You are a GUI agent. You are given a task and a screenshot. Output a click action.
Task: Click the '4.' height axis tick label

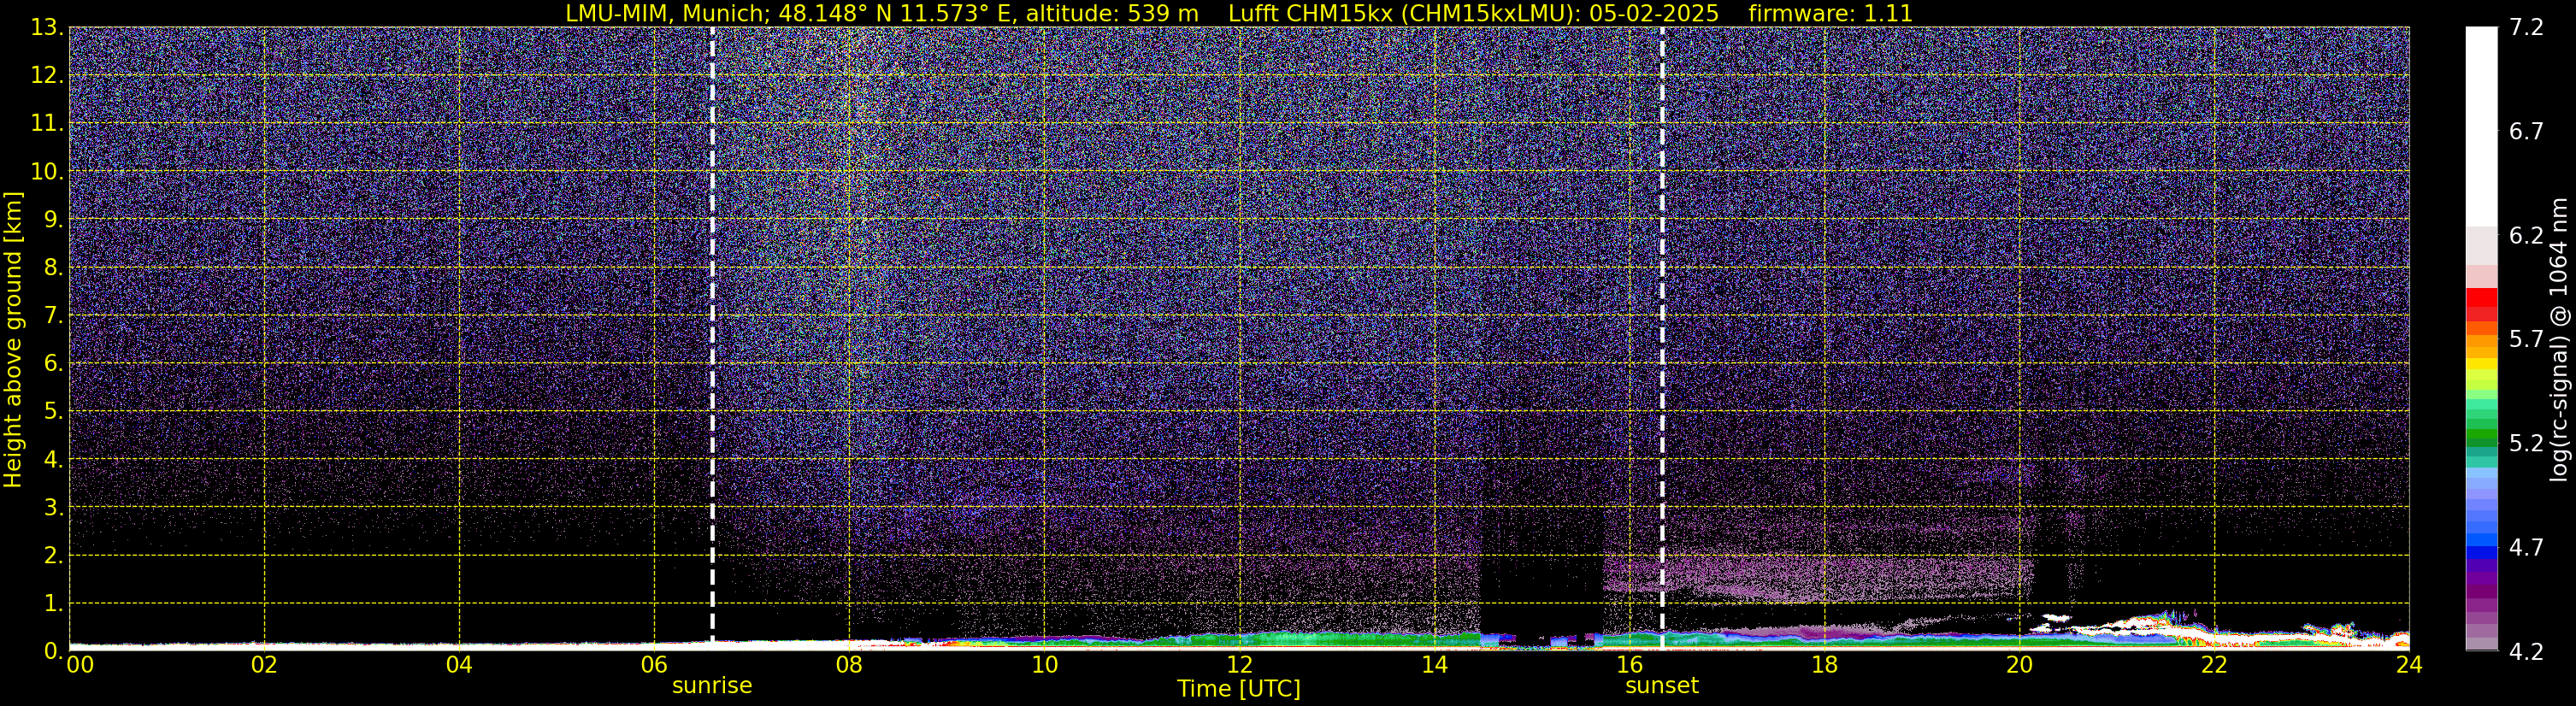53,460
